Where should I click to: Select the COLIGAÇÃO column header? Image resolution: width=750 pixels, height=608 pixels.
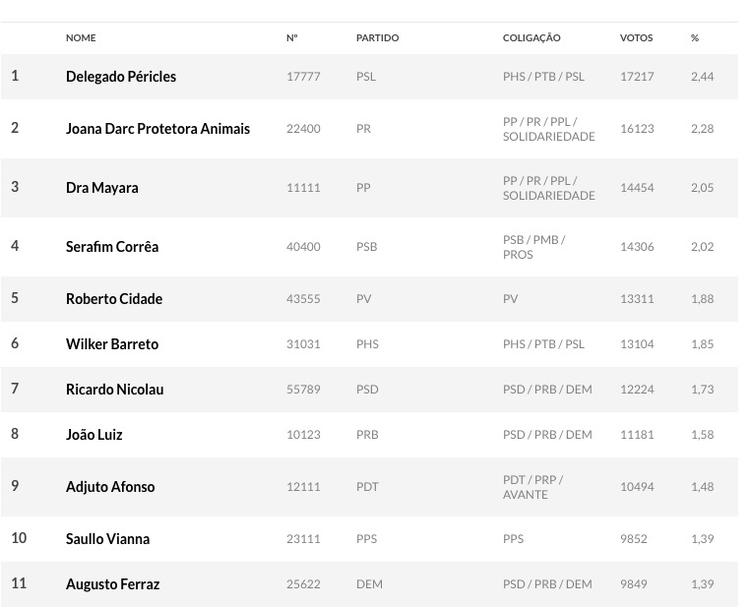tap(531, 38)
